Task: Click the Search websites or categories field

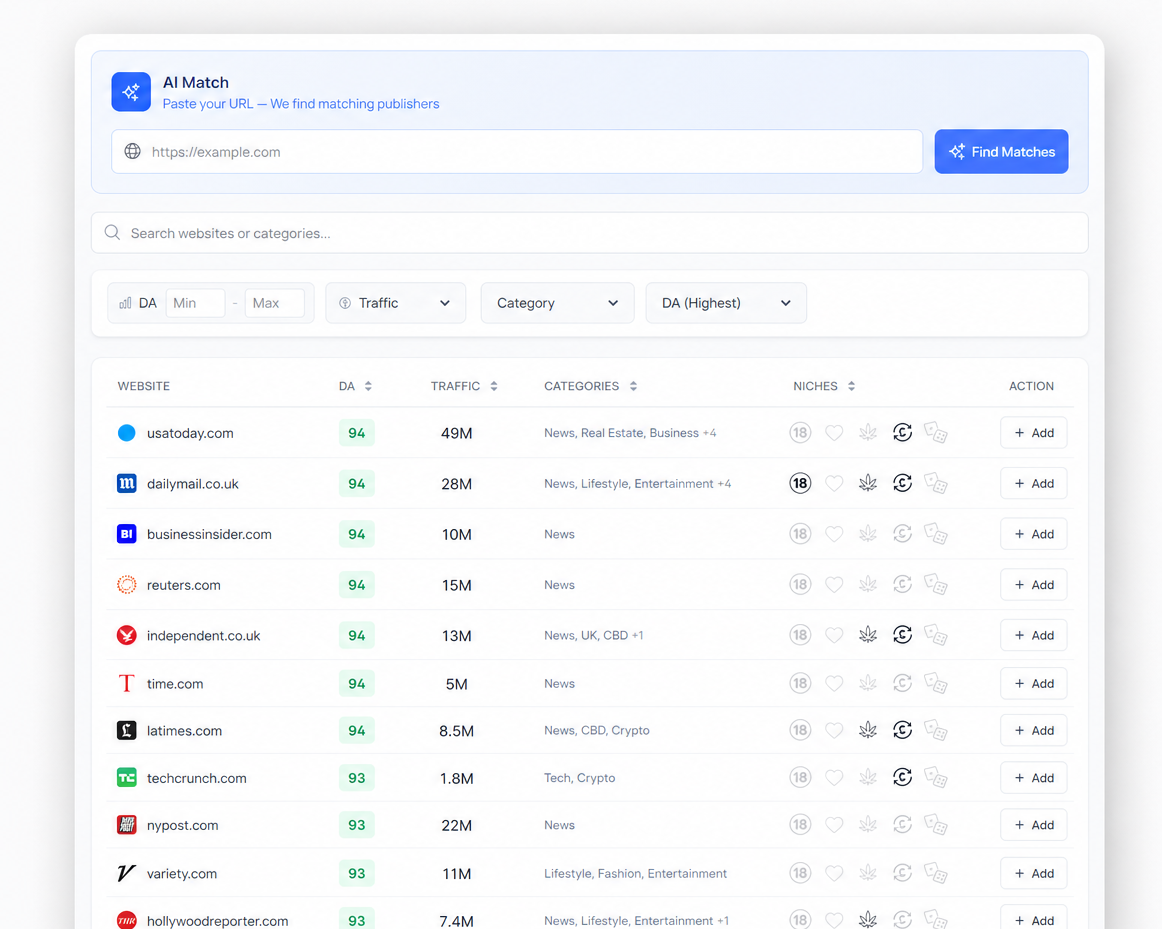Action: 590,233
